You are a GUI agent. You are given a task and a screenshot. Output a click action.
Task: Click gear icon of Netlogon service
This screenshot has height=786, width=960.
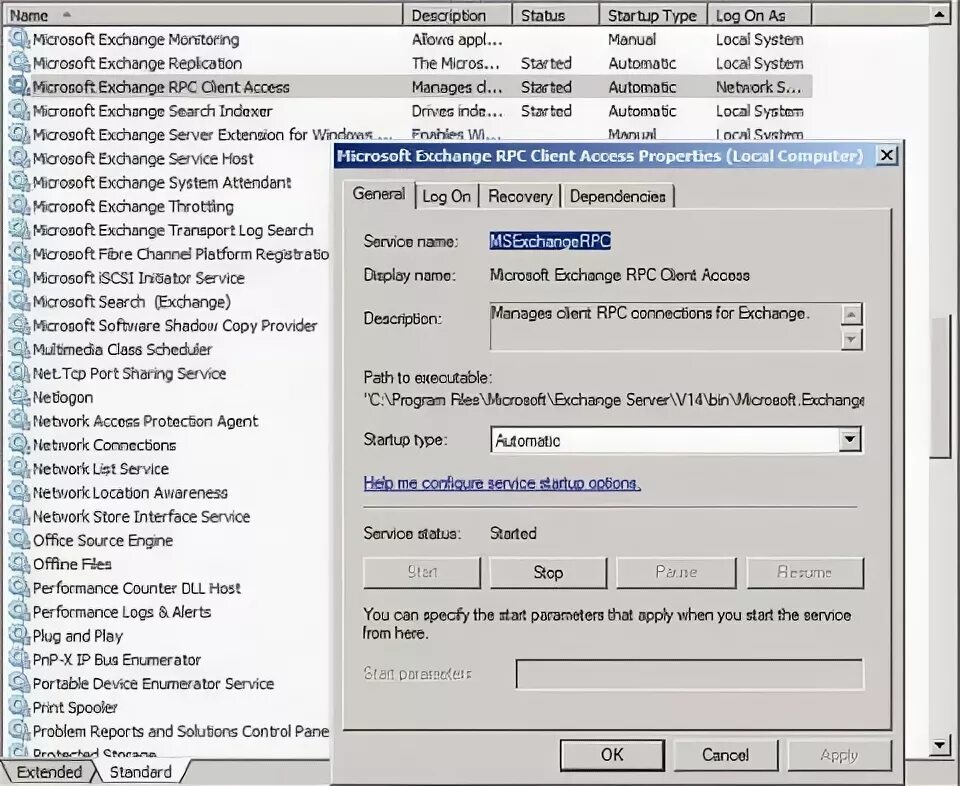point(19,398)
